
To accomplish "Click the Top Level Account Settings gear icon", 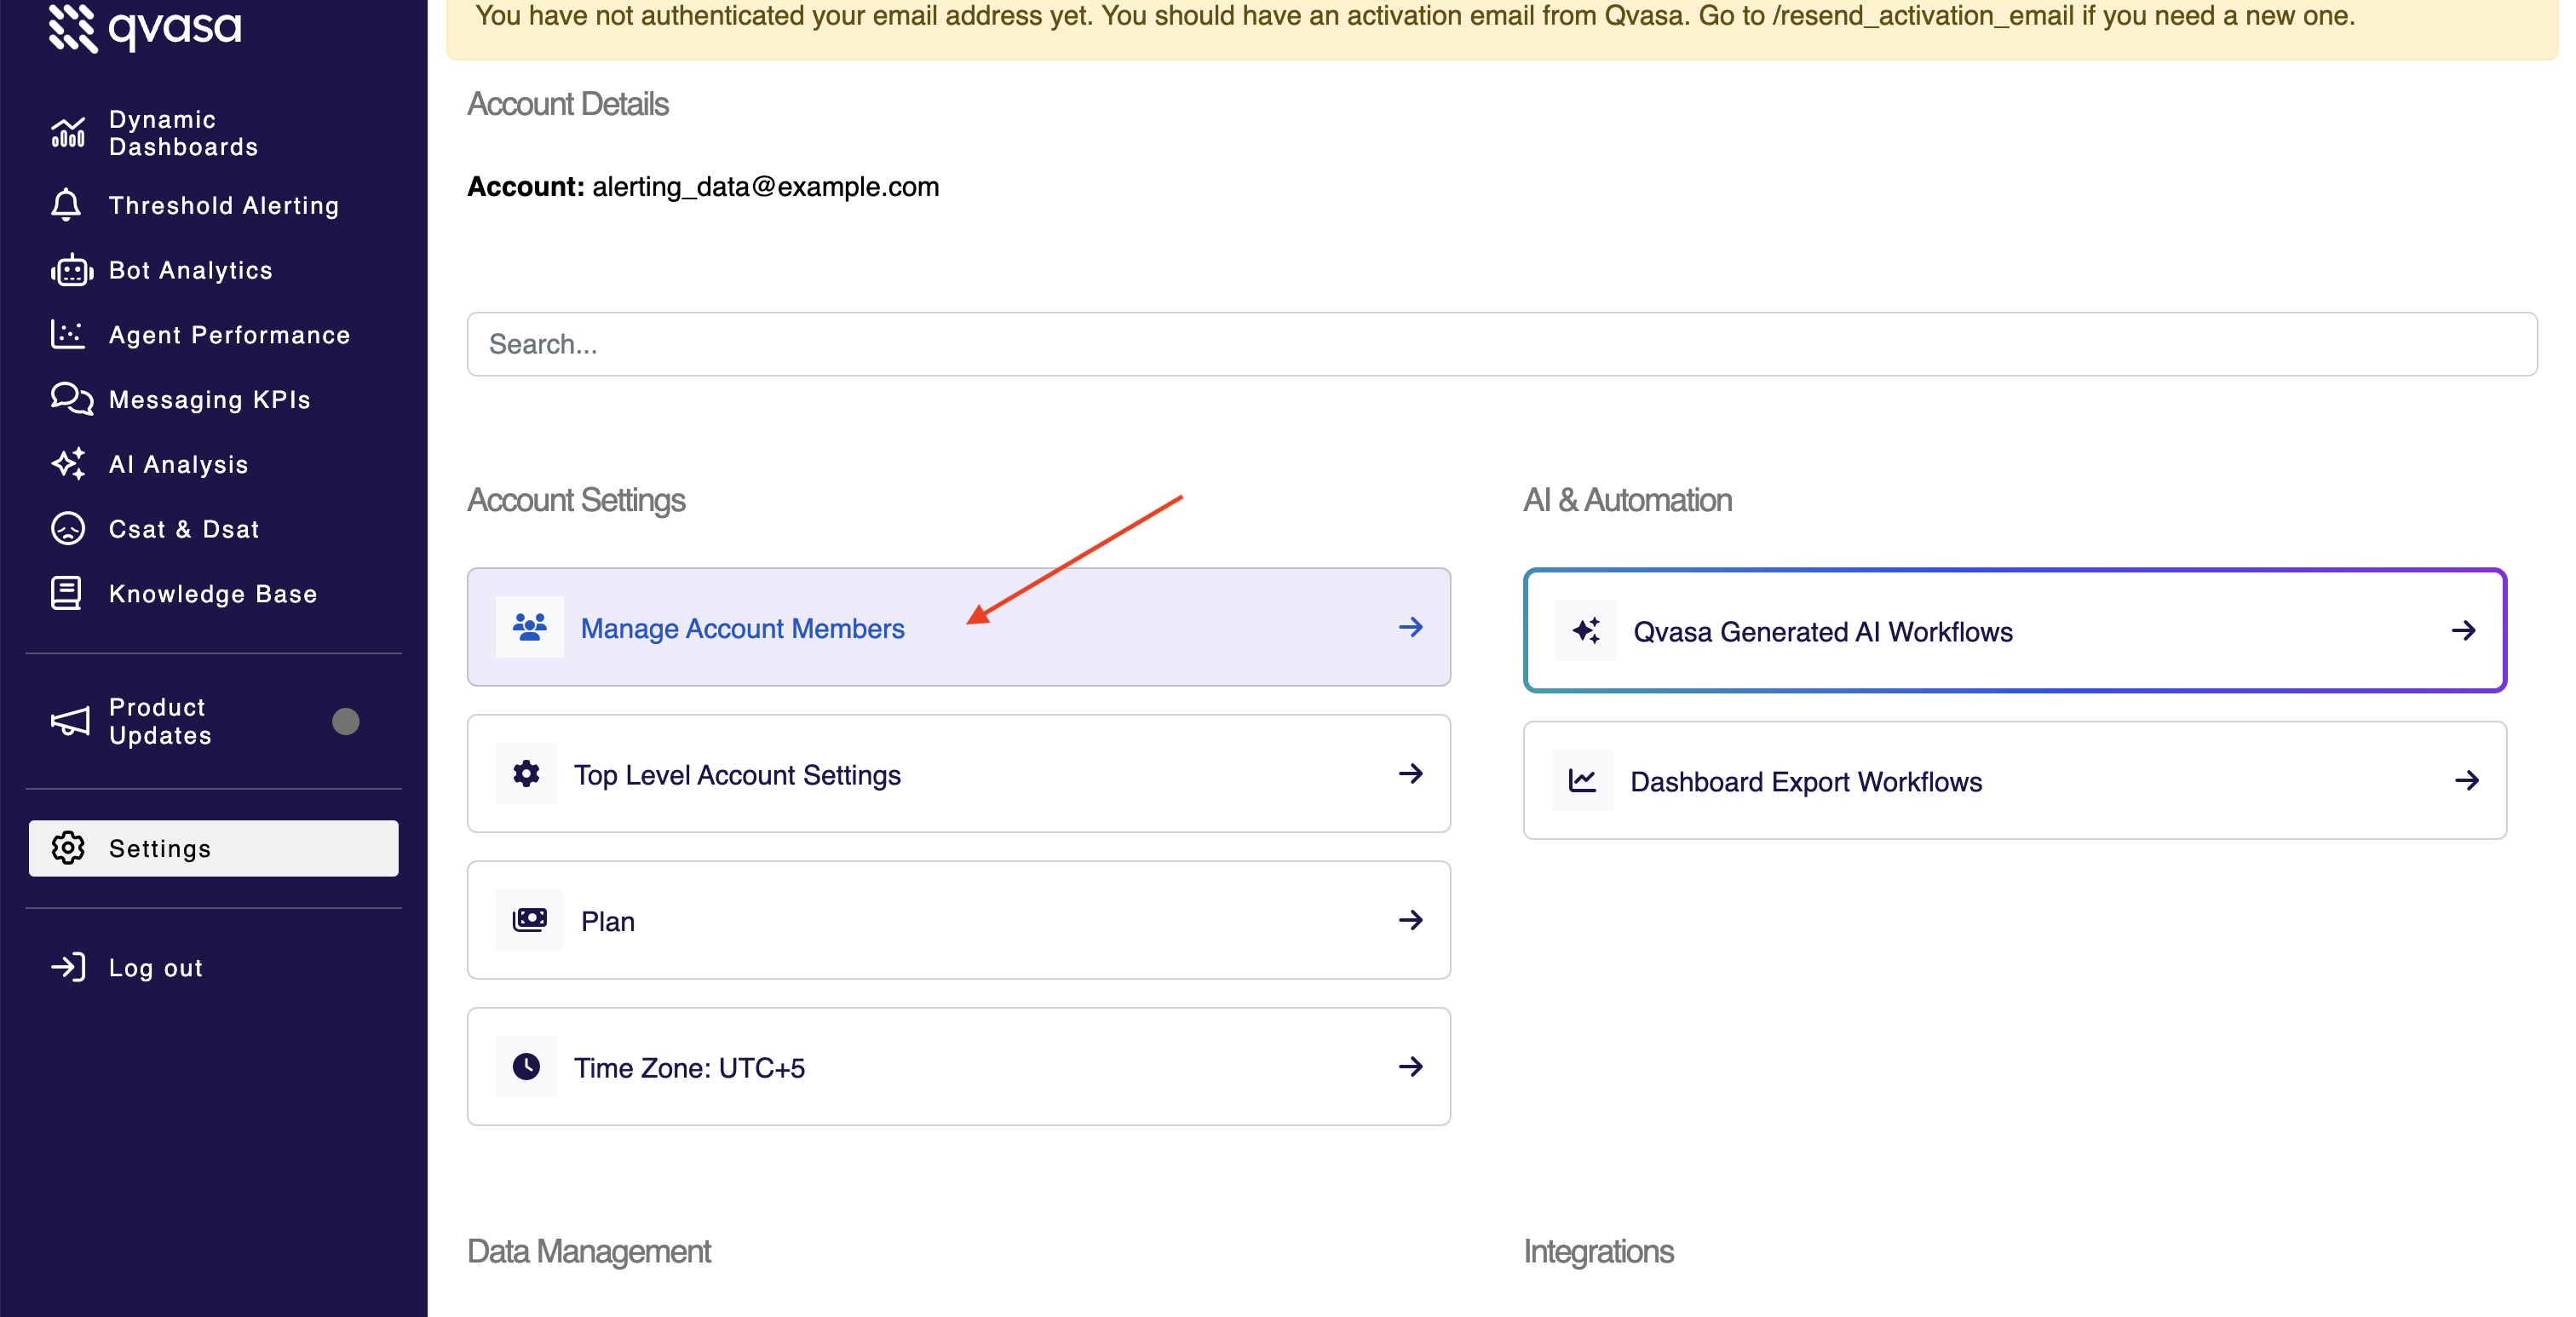I will coord(526,774).
